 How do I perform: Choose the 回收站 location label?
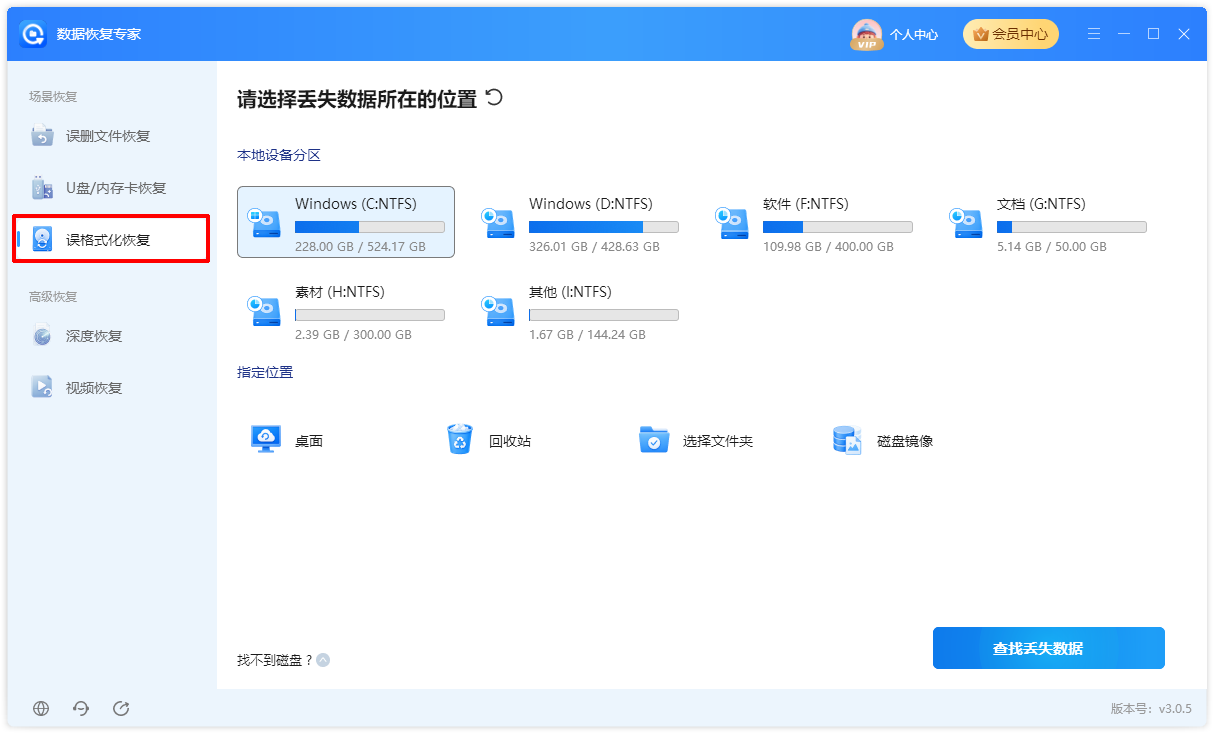(x=510, y=441)
